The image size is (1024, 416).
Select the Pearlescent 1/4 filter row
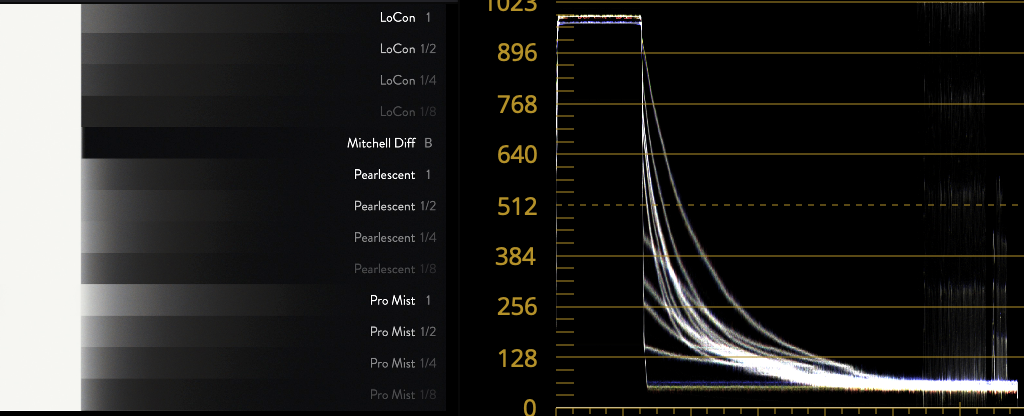[x=264, y=237]
